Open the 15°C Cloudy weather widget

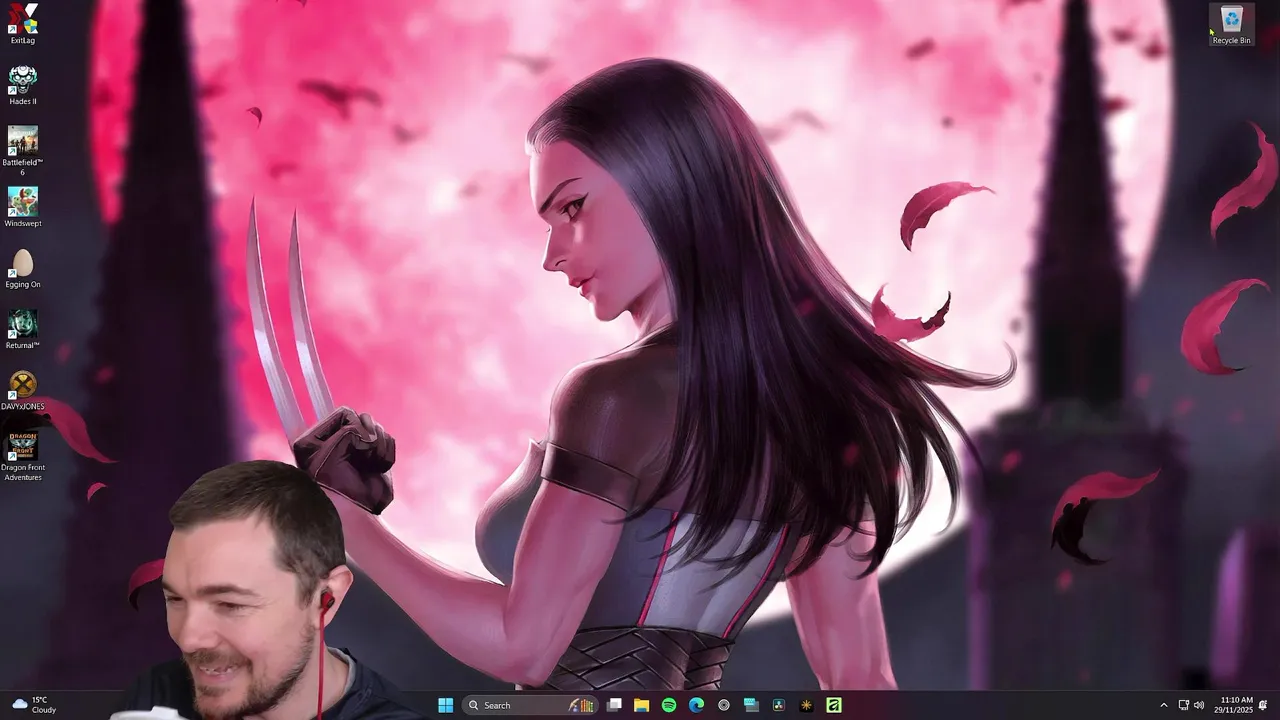33,705
